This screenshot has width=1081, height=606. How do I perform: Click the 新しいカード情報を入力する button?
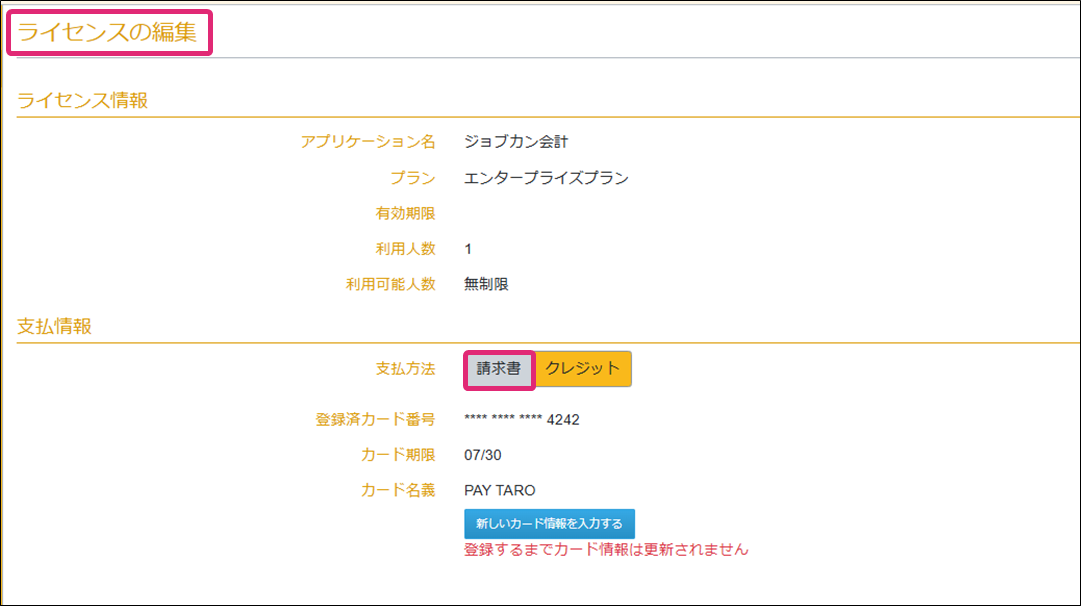pyautogui.click(x=549, y=524)
